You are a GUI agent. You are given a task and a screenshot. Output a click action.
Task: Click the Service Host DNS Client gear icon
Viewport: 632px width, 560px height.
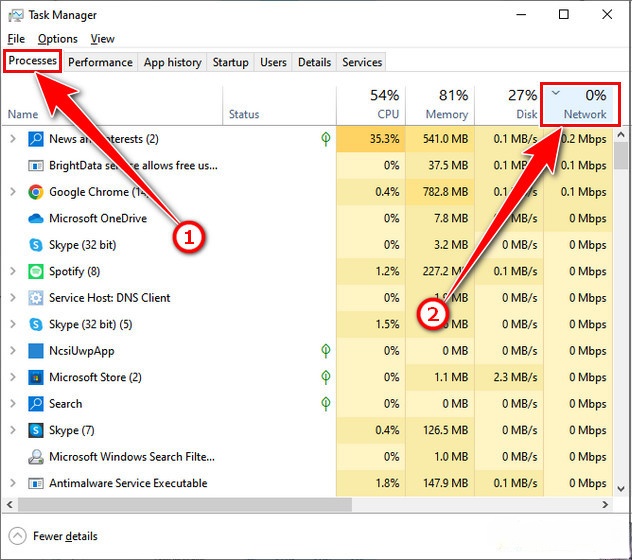(36, 298)
